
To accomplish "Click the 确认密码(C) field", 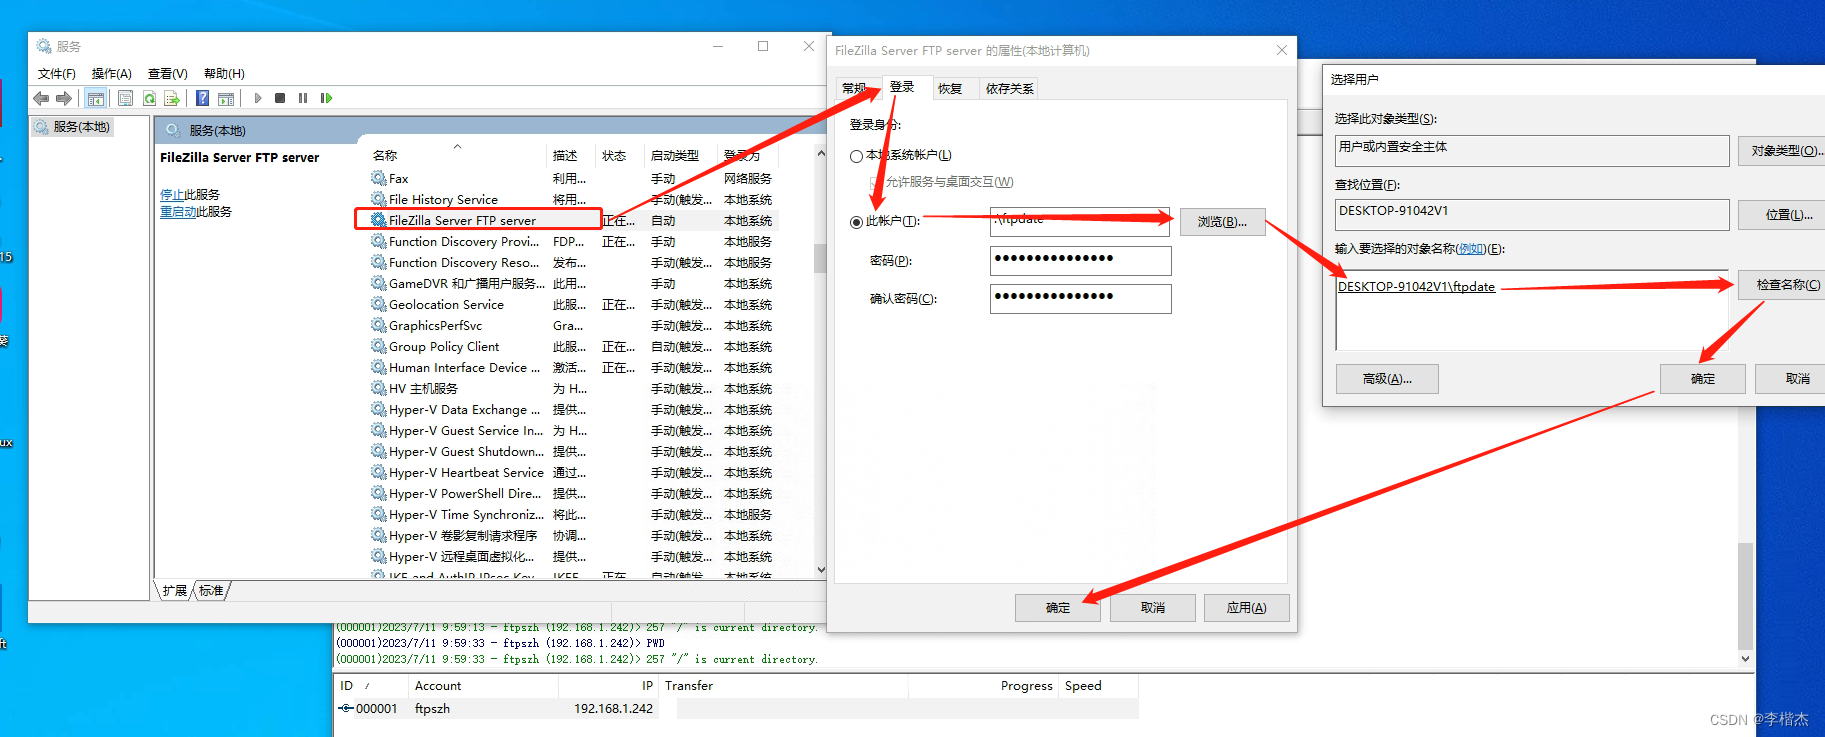I will [x=1080, y=299].
